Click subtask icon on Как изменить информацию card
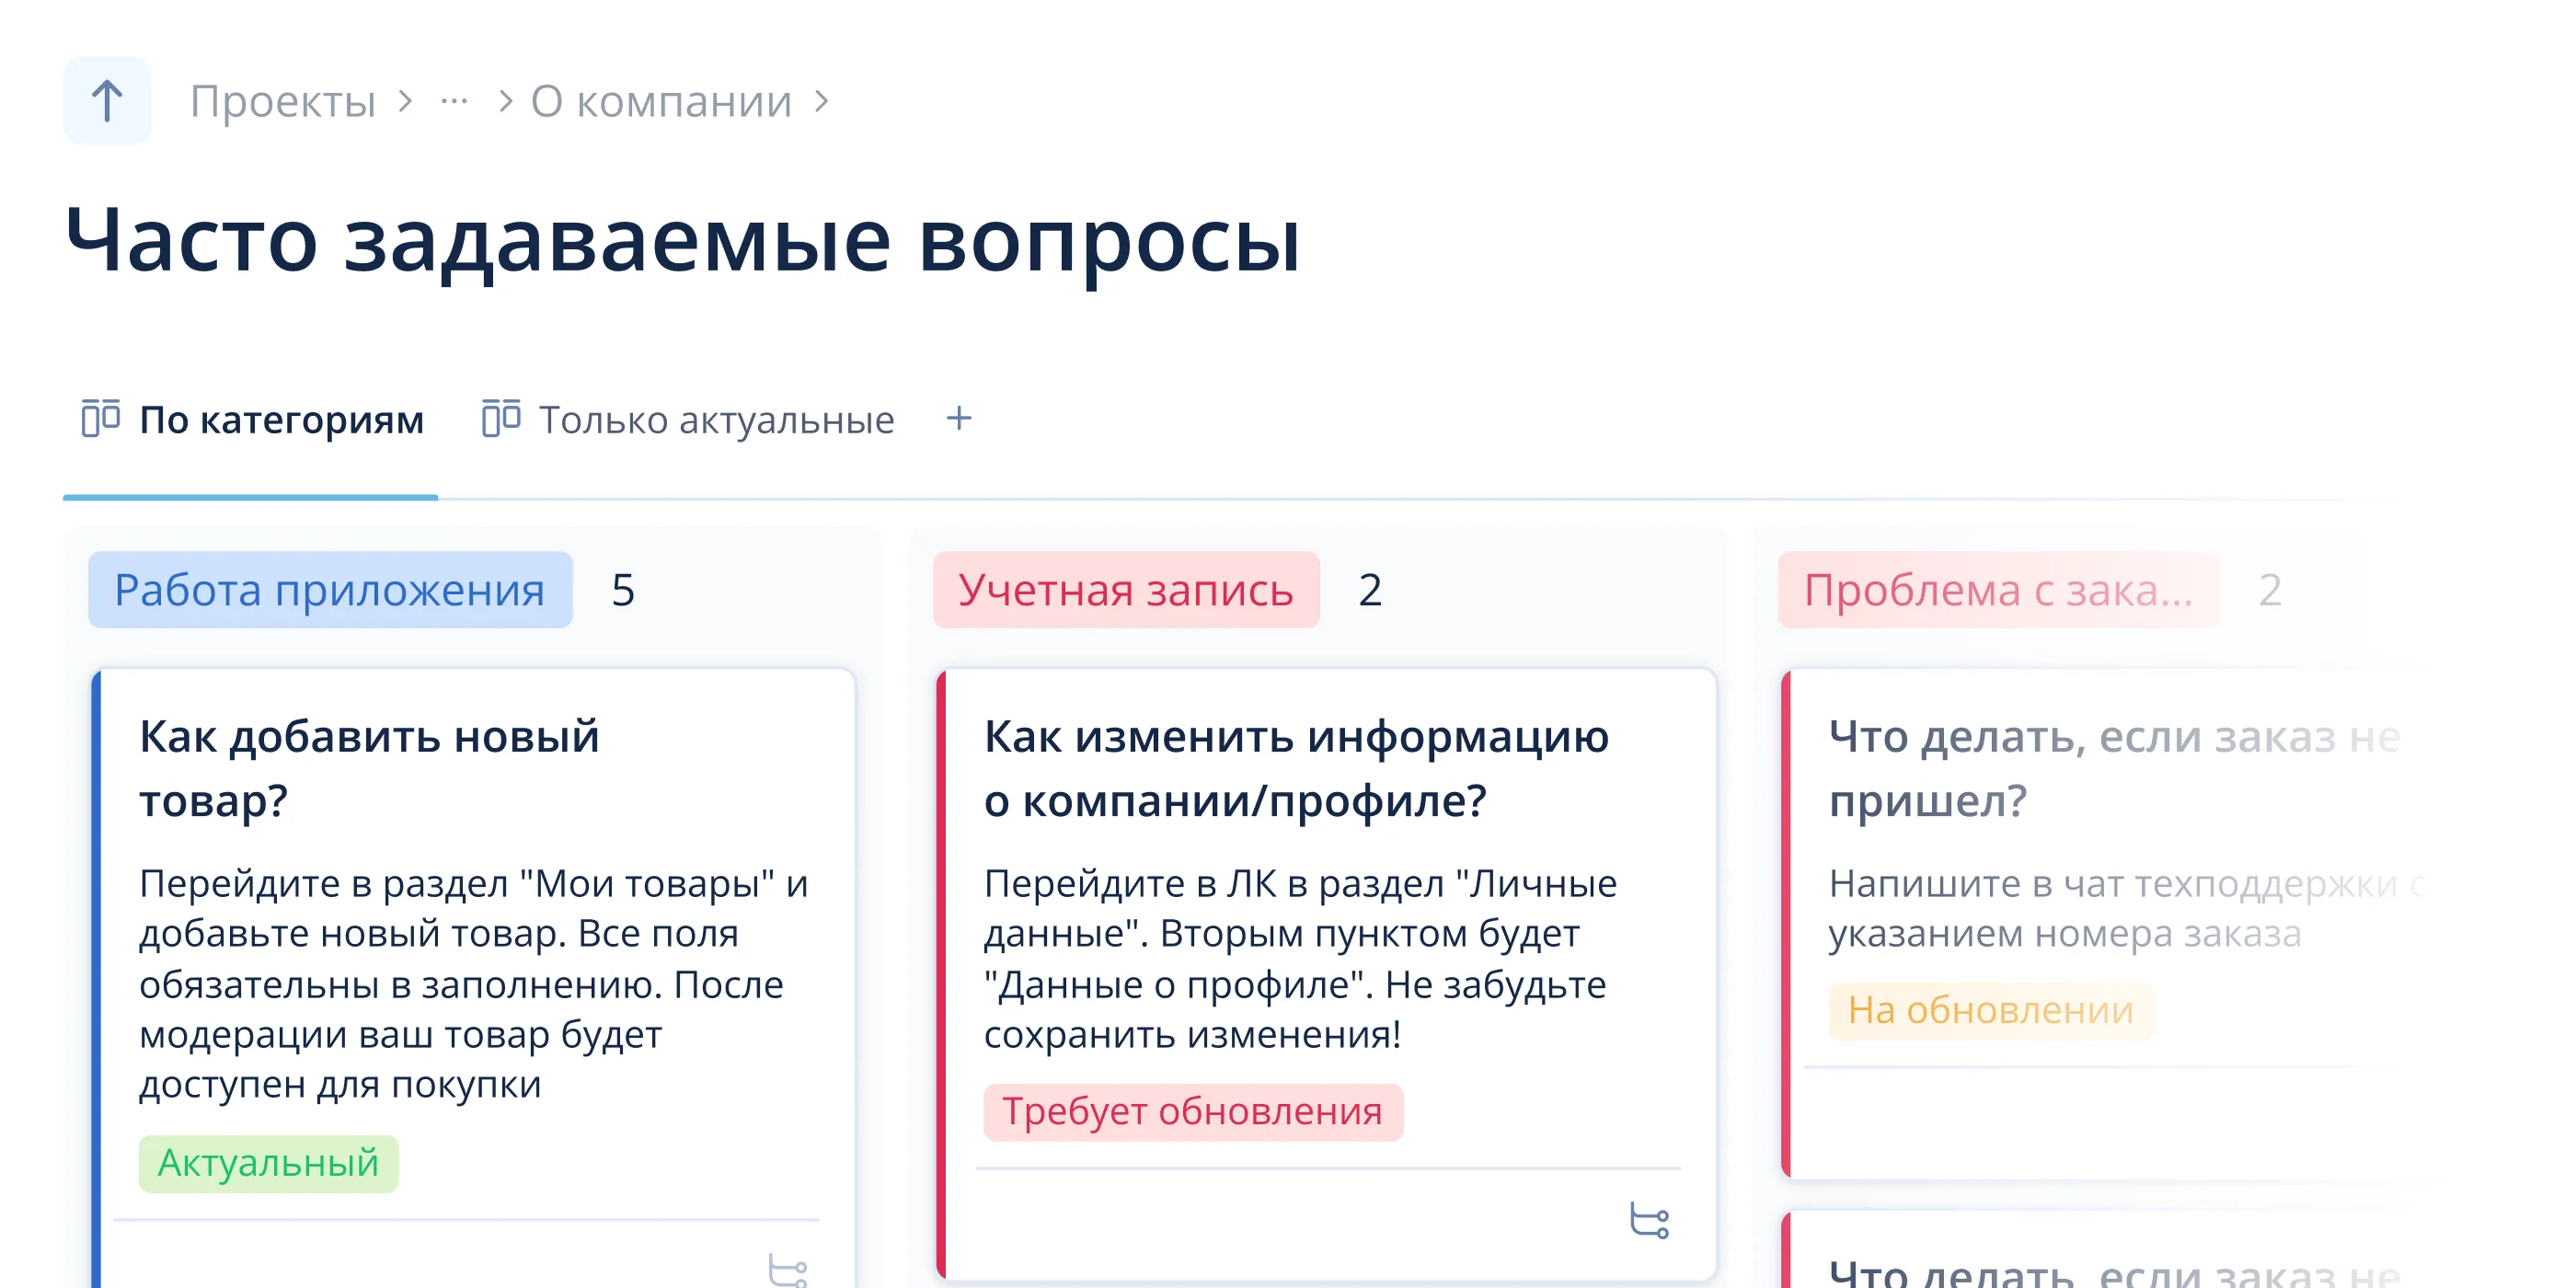This screenshot has width=2576, height=1288. [x=1649, y=1221]
